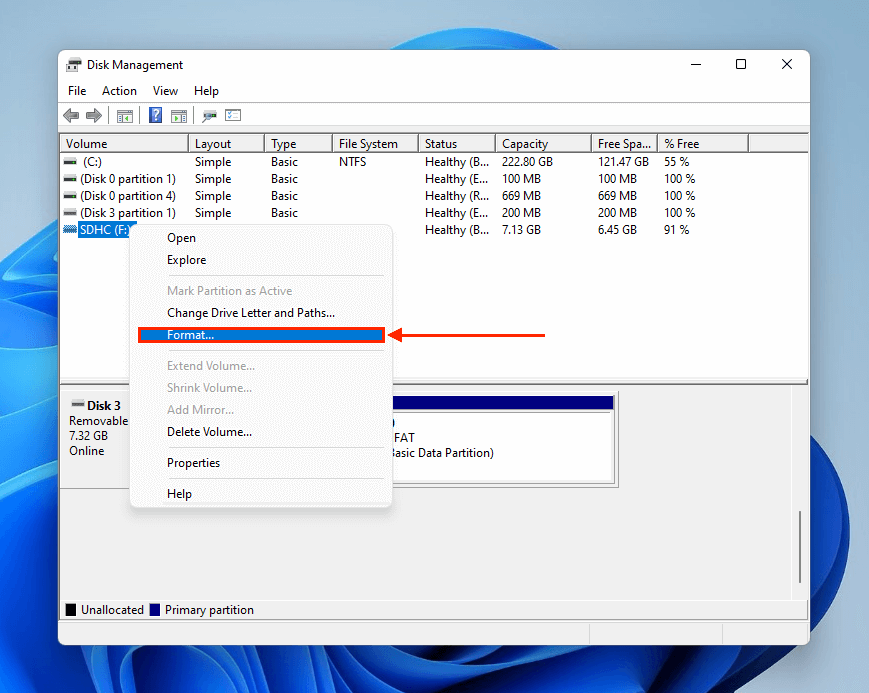Click the Show/Hide Console Tree icon

(125, 116)
